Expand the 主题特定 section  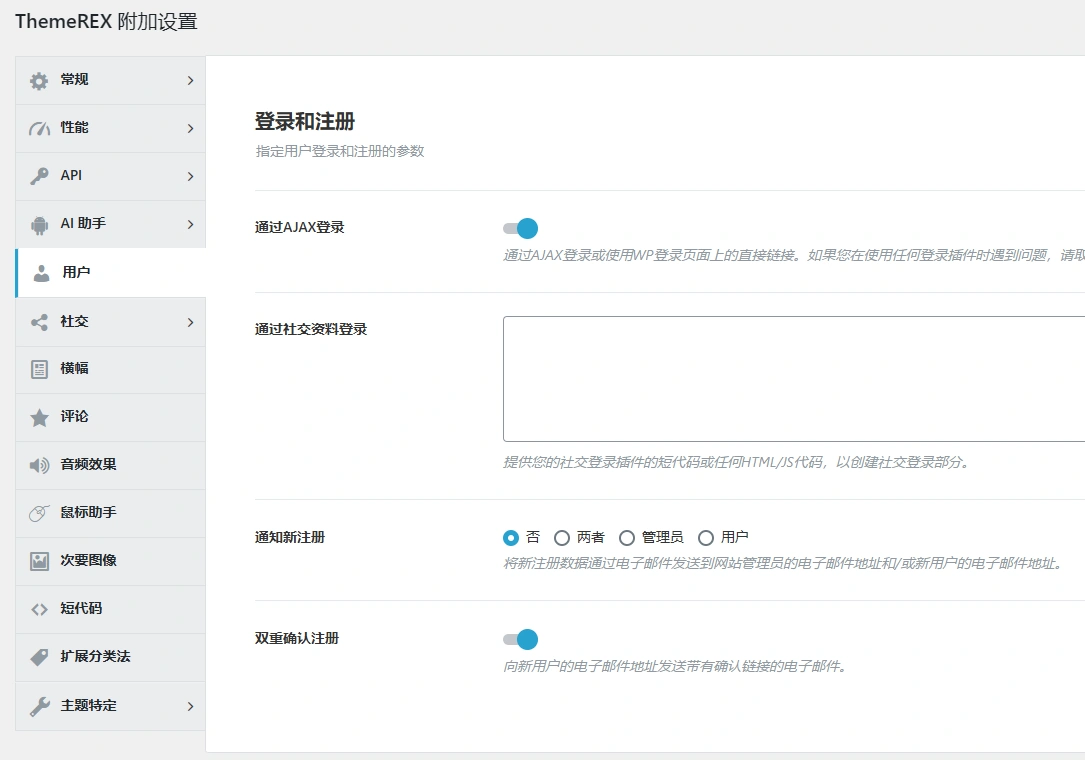coord(110,706)
